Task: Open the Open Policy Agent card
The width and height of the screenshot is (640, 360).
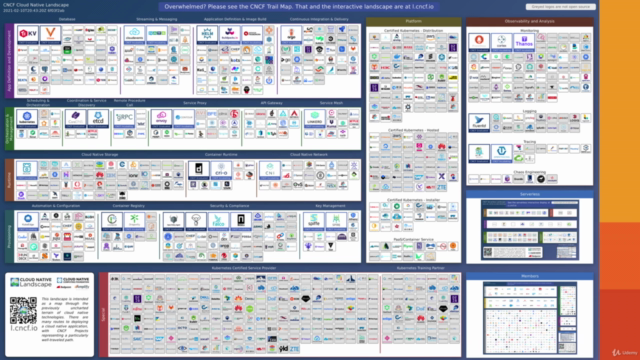Action: tap(173, 222)
